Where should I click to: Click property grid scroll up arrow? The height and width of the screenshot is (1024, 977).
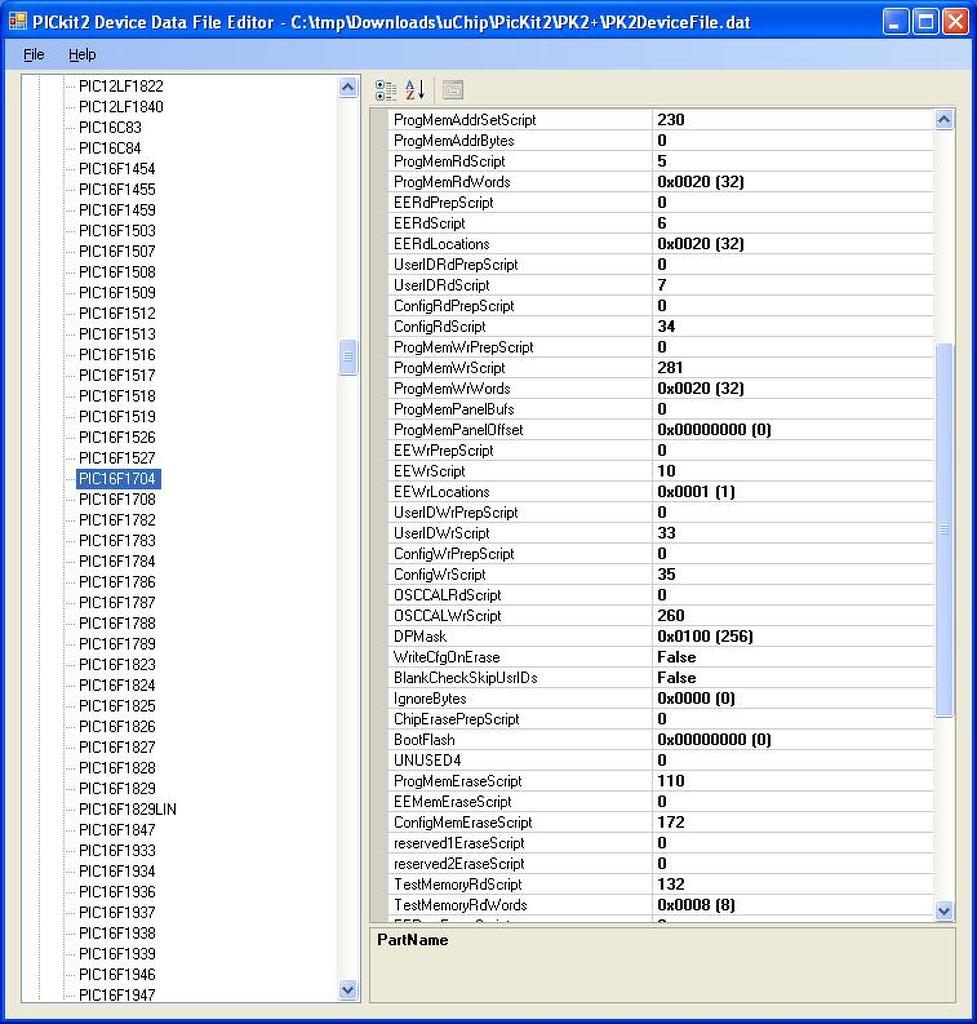point(944,120)
